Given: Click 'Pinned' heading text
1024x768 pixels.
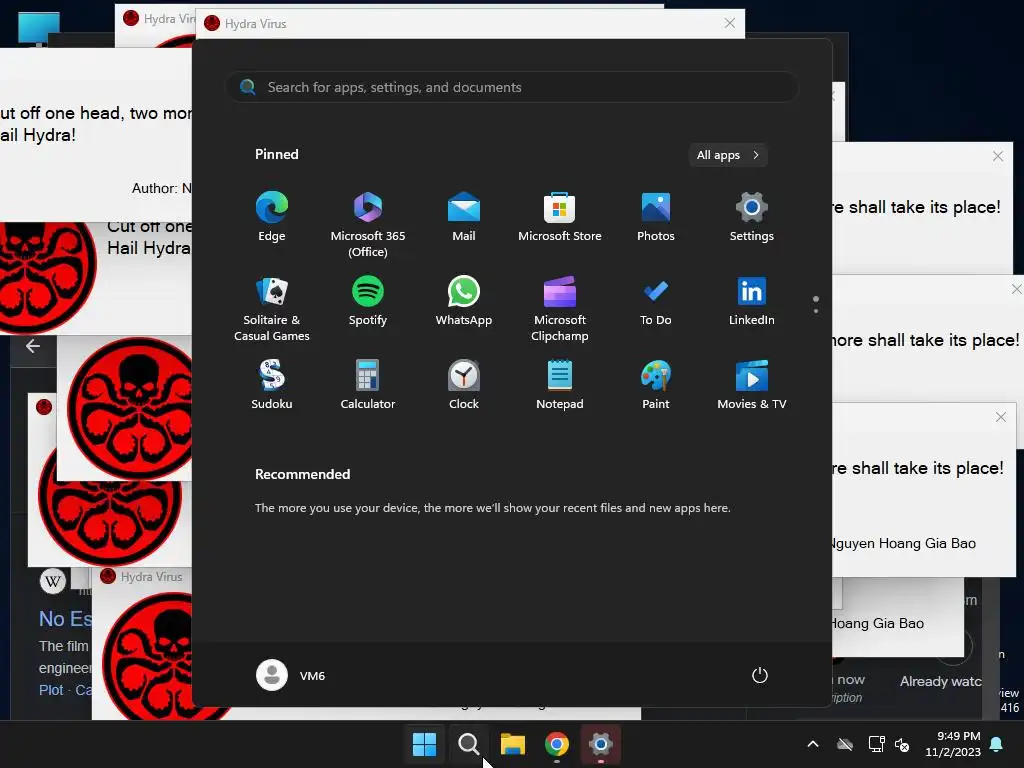Looking at the screenshot, I should pyautogui.click(x=276, y=154).
